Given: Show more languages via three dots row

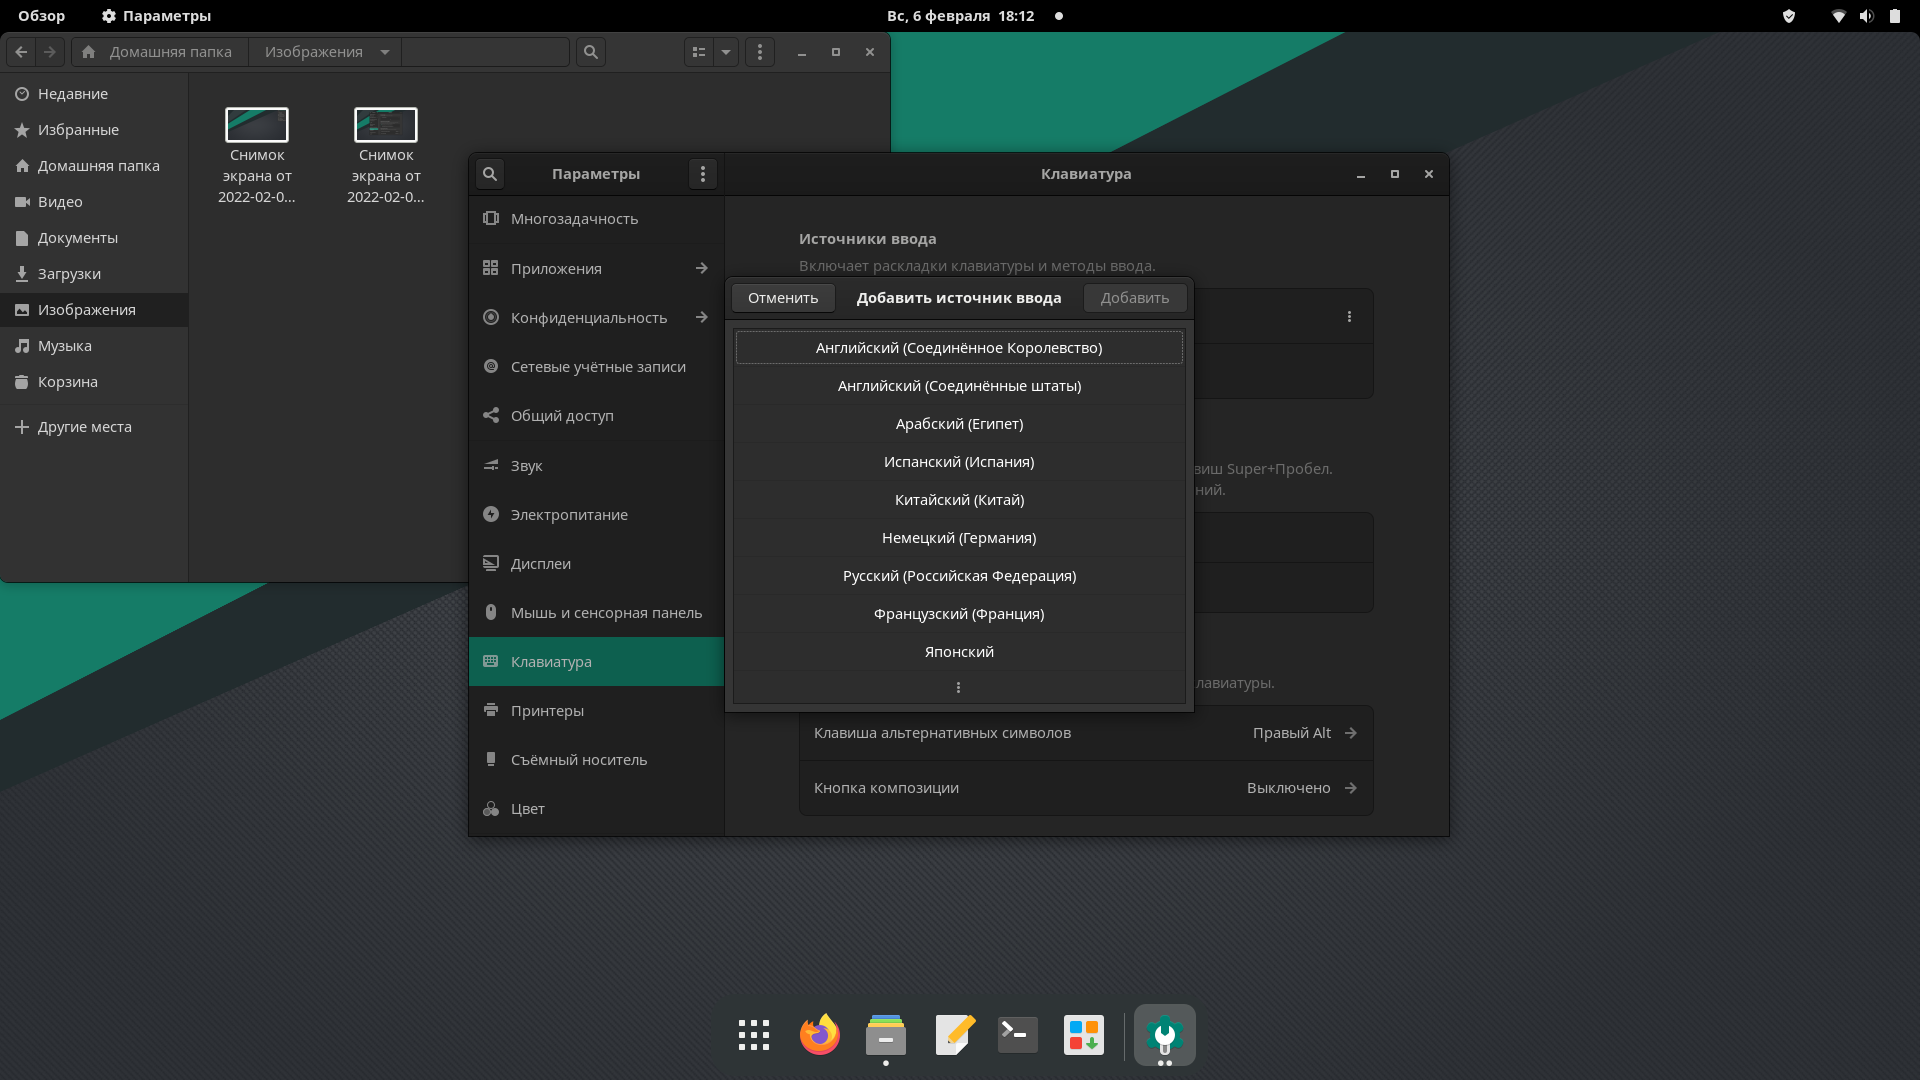Looking at the screenshot, I should point(959,687).
